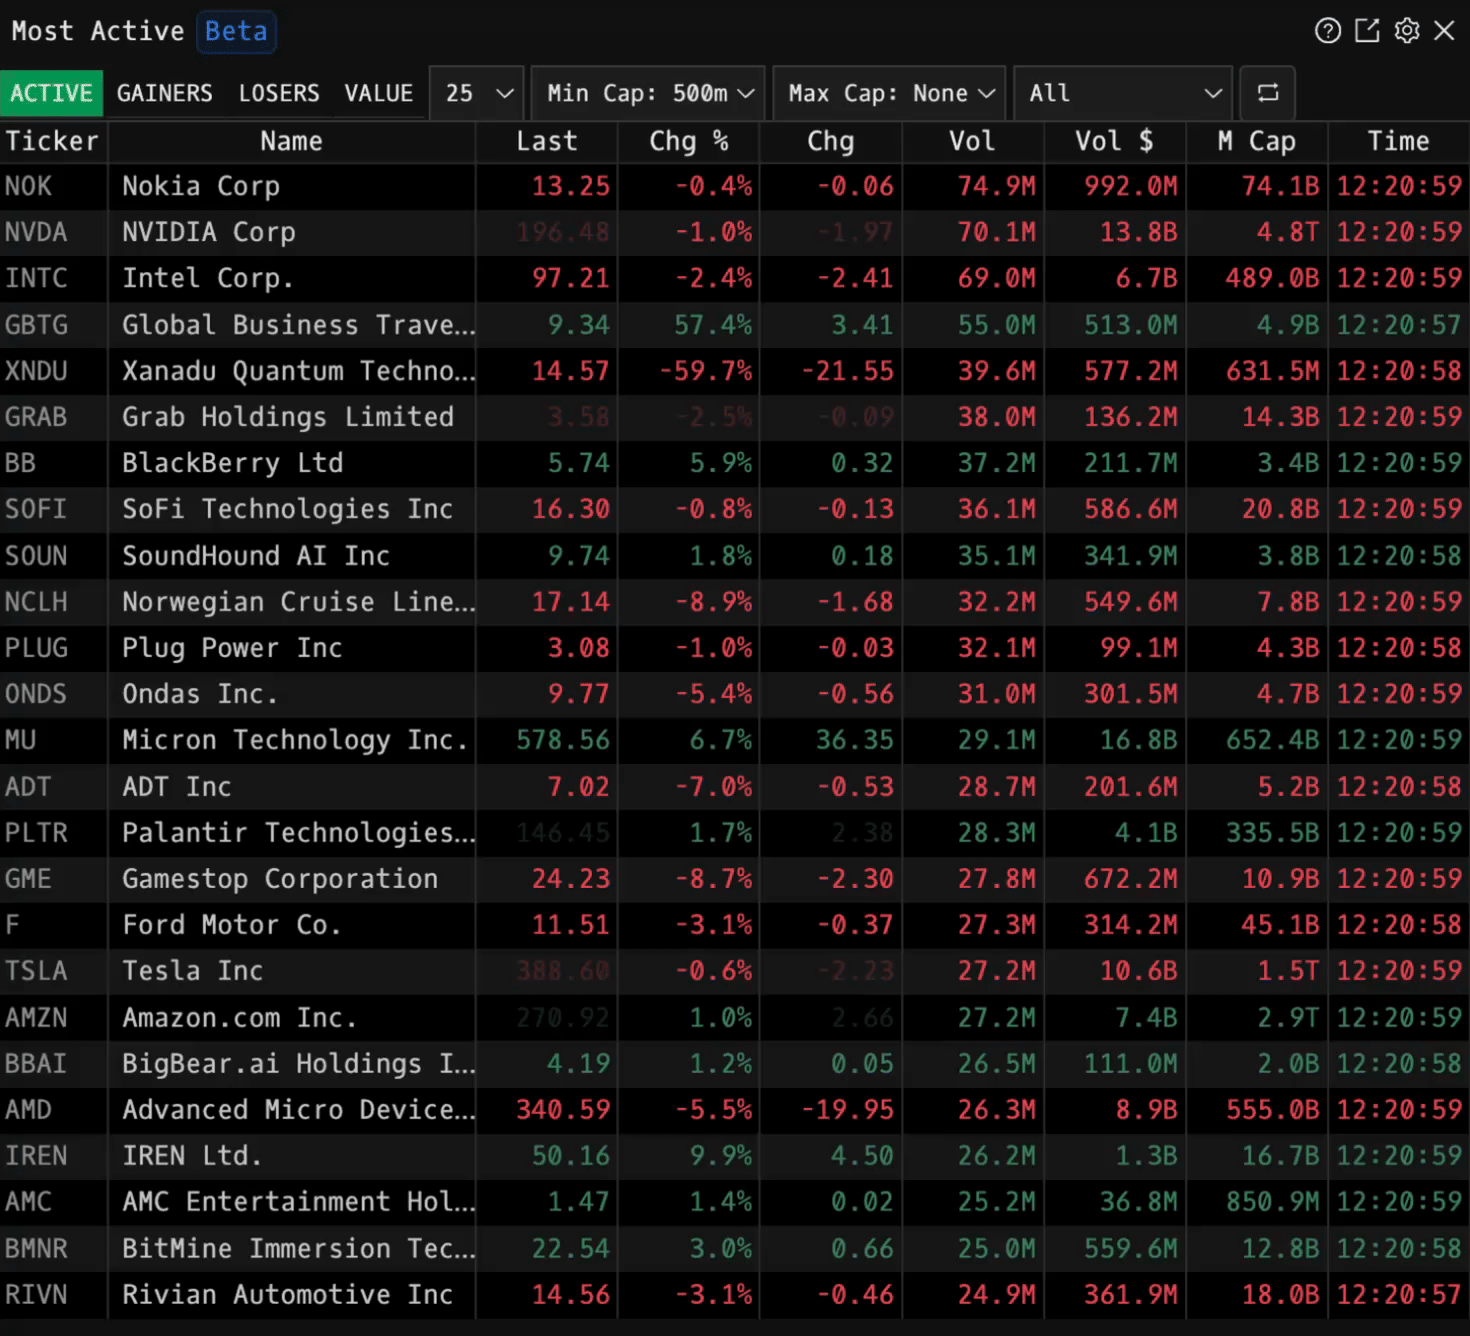Sort by the Last column header

[546, 141]
